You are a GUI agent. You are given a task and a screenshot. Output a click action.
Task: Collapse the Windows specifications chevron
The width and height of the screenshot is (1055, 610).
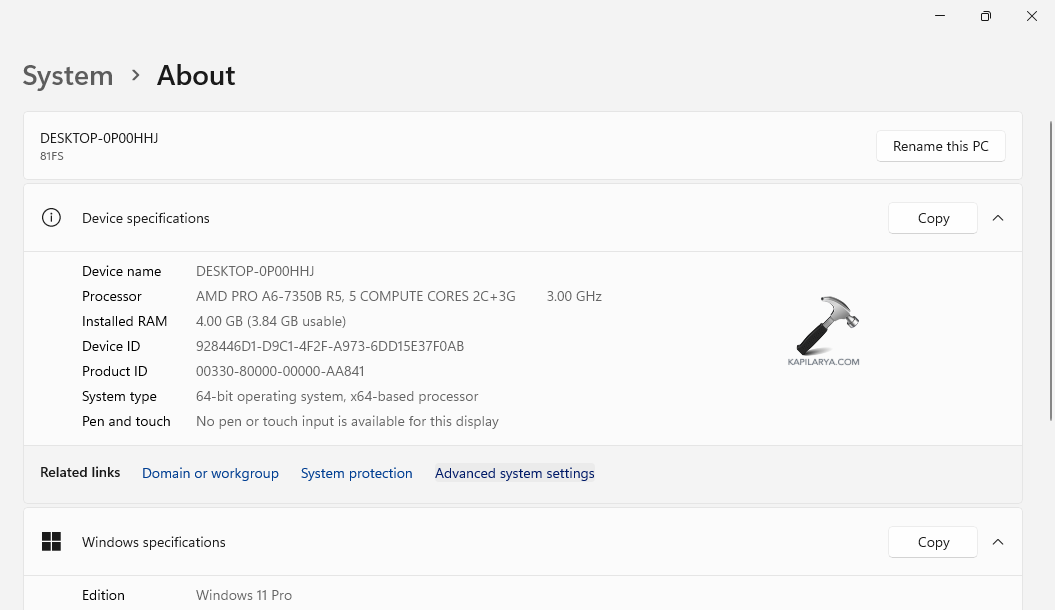pyautogui.click(x=998, y=542)
